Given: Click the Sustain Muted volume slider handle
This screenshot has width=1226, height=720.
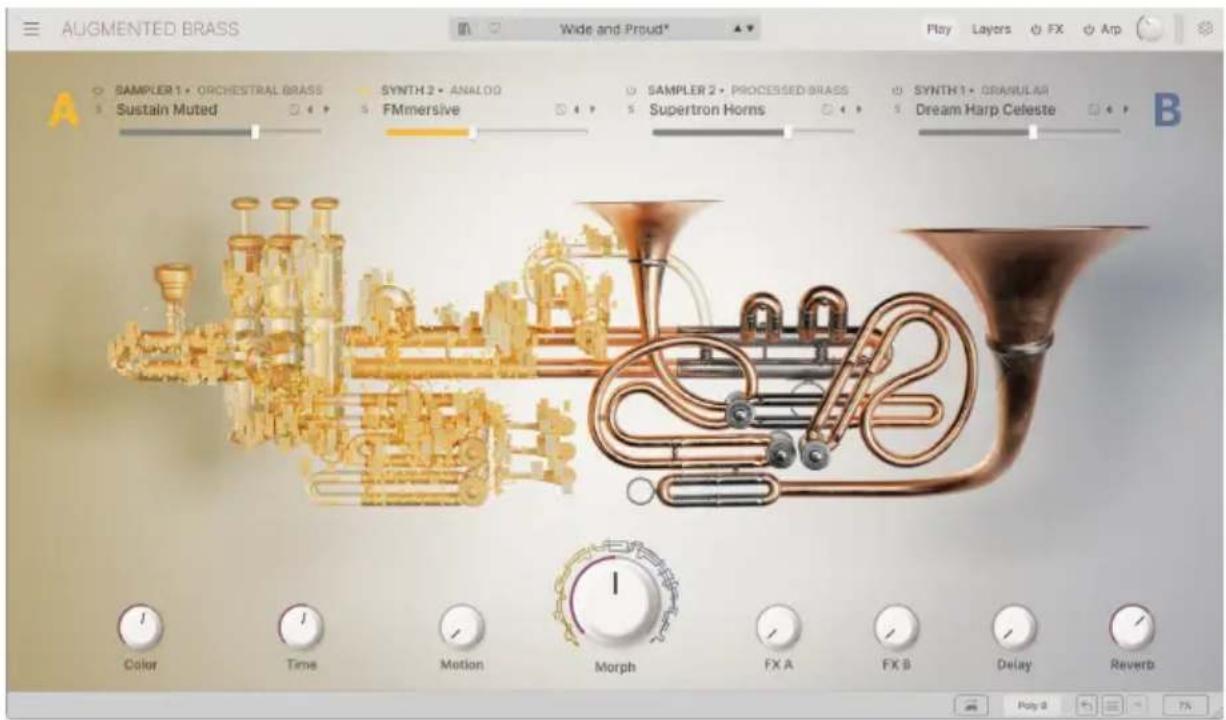Looking at the screenshot, I should pyautogui.click(x=255, y=131).
